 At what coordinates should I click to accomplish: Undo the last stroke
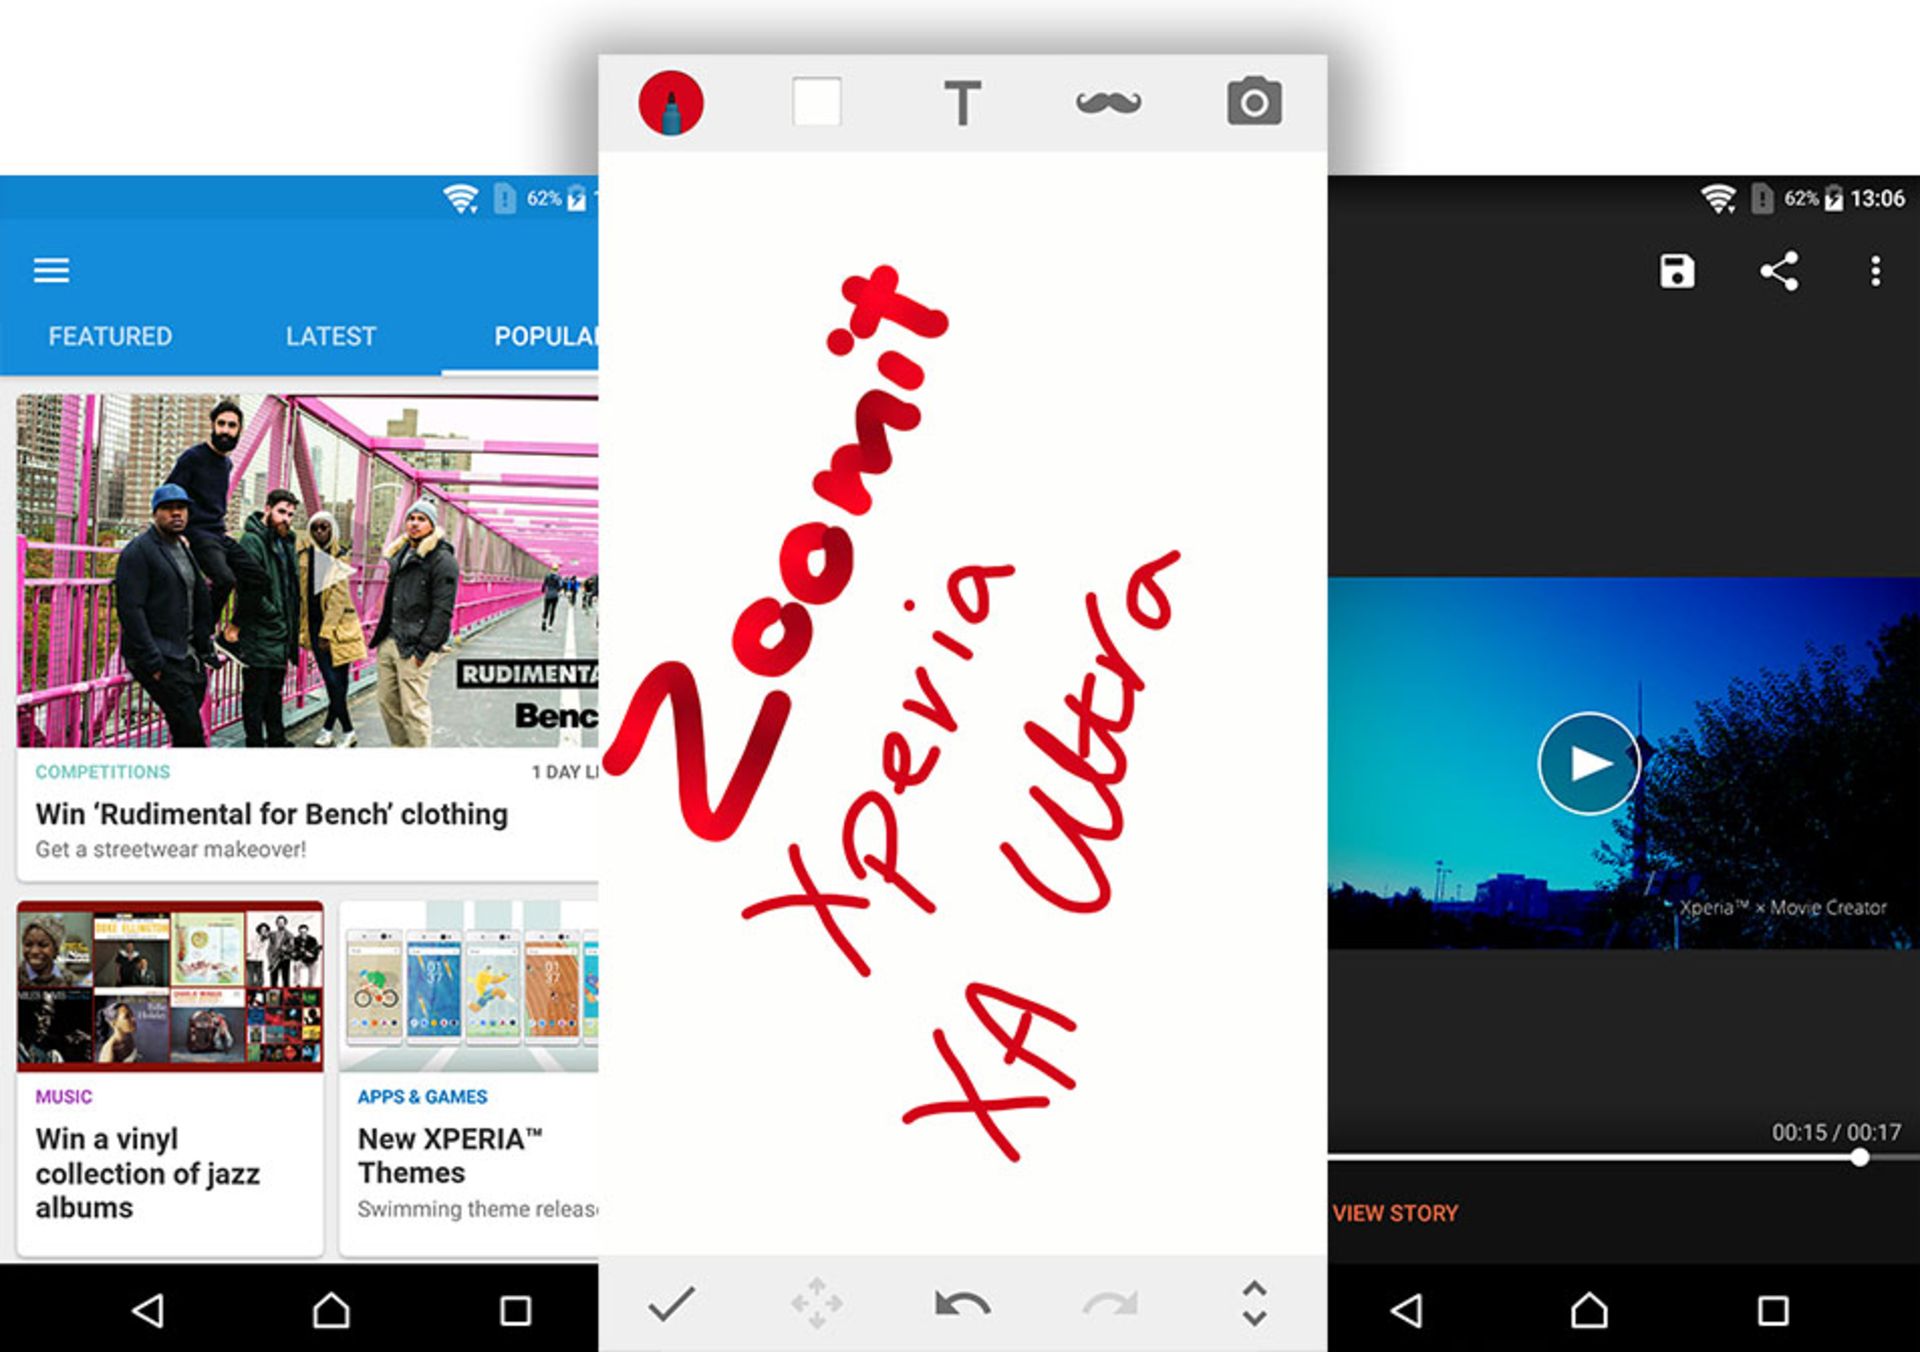pos(962,1304)
